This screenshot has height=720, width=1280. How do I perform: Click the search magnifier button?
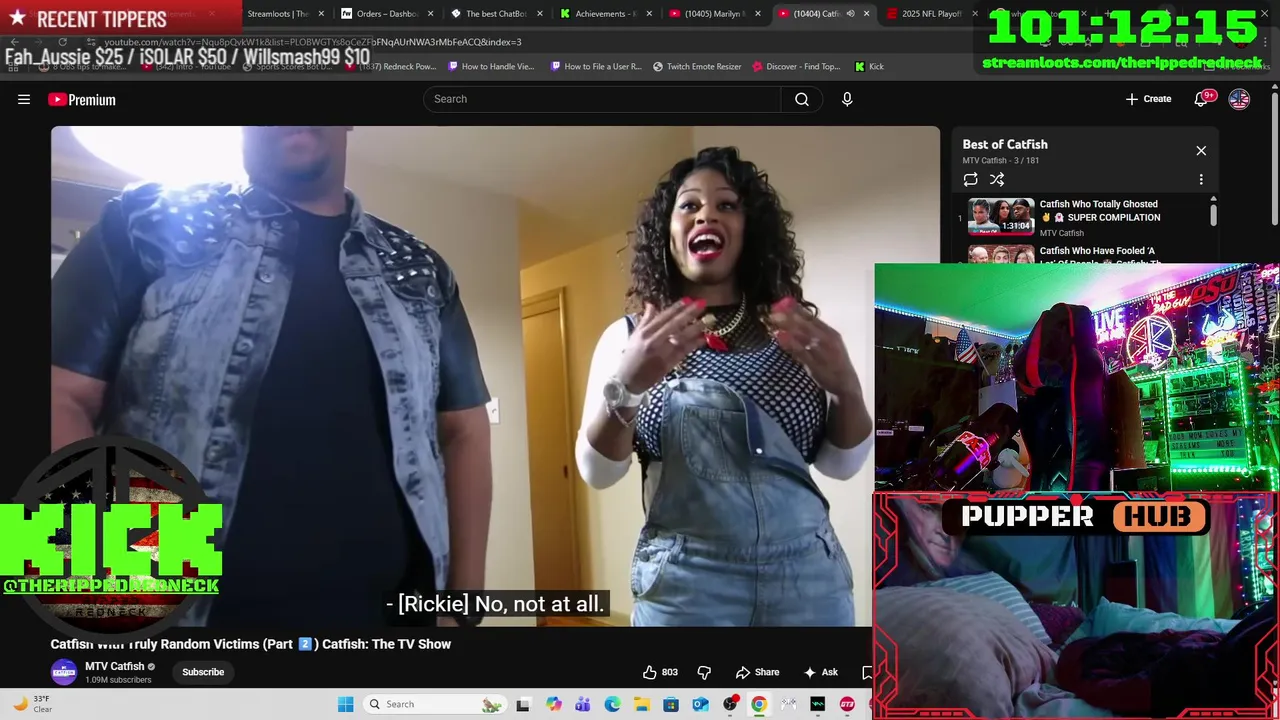coord(802,99)
